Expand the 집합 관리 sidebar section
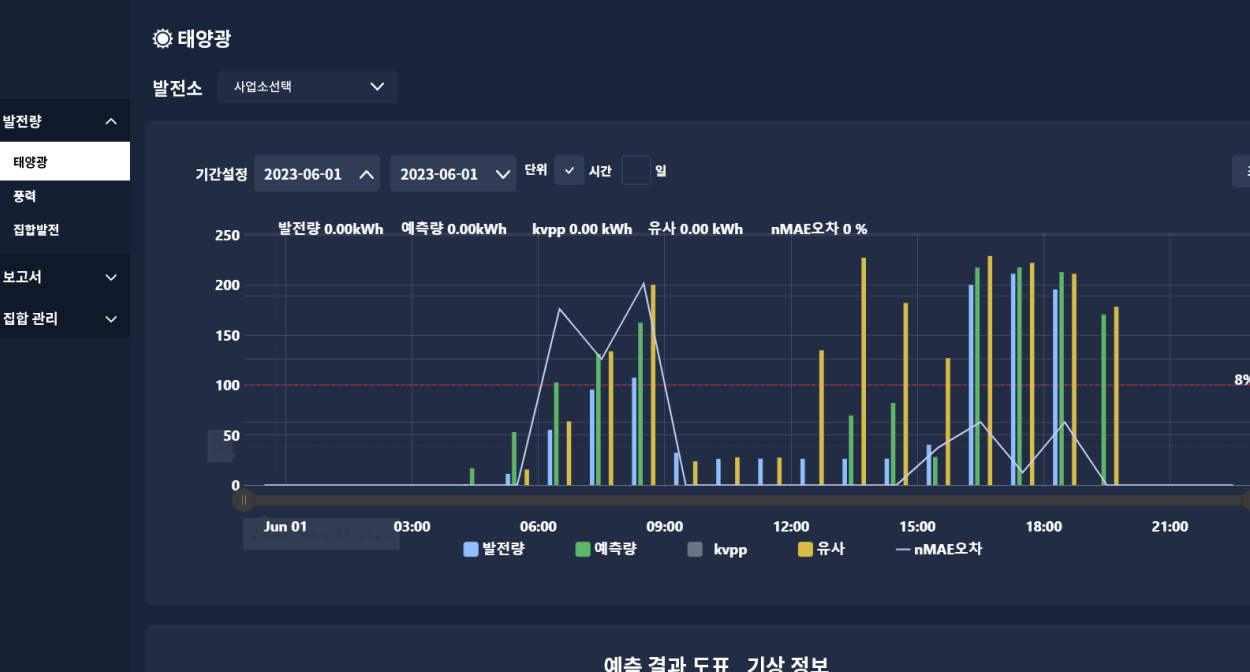The width and height of the screenshot is (1250, 672). [x=111, y=319]
